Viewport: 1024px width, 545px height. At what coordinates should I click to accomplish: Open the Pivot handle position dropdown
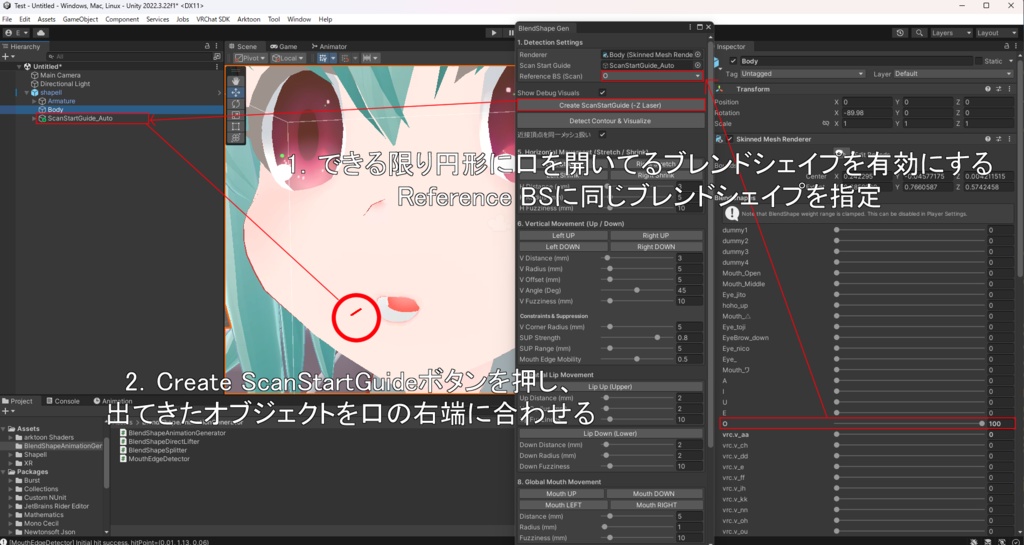[x=250, y=58]
